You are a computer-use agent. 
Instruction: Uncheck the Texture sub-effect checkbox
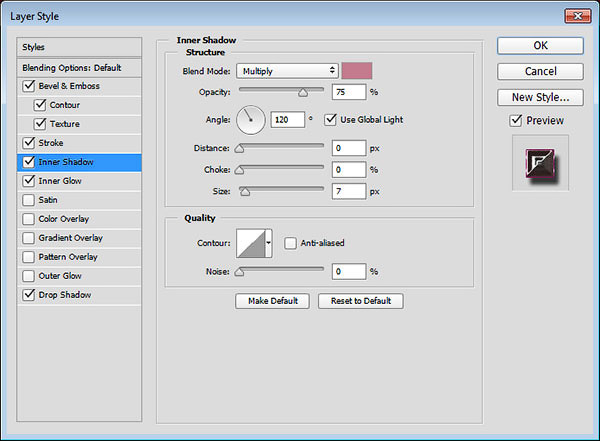click(x=40, y=124)
